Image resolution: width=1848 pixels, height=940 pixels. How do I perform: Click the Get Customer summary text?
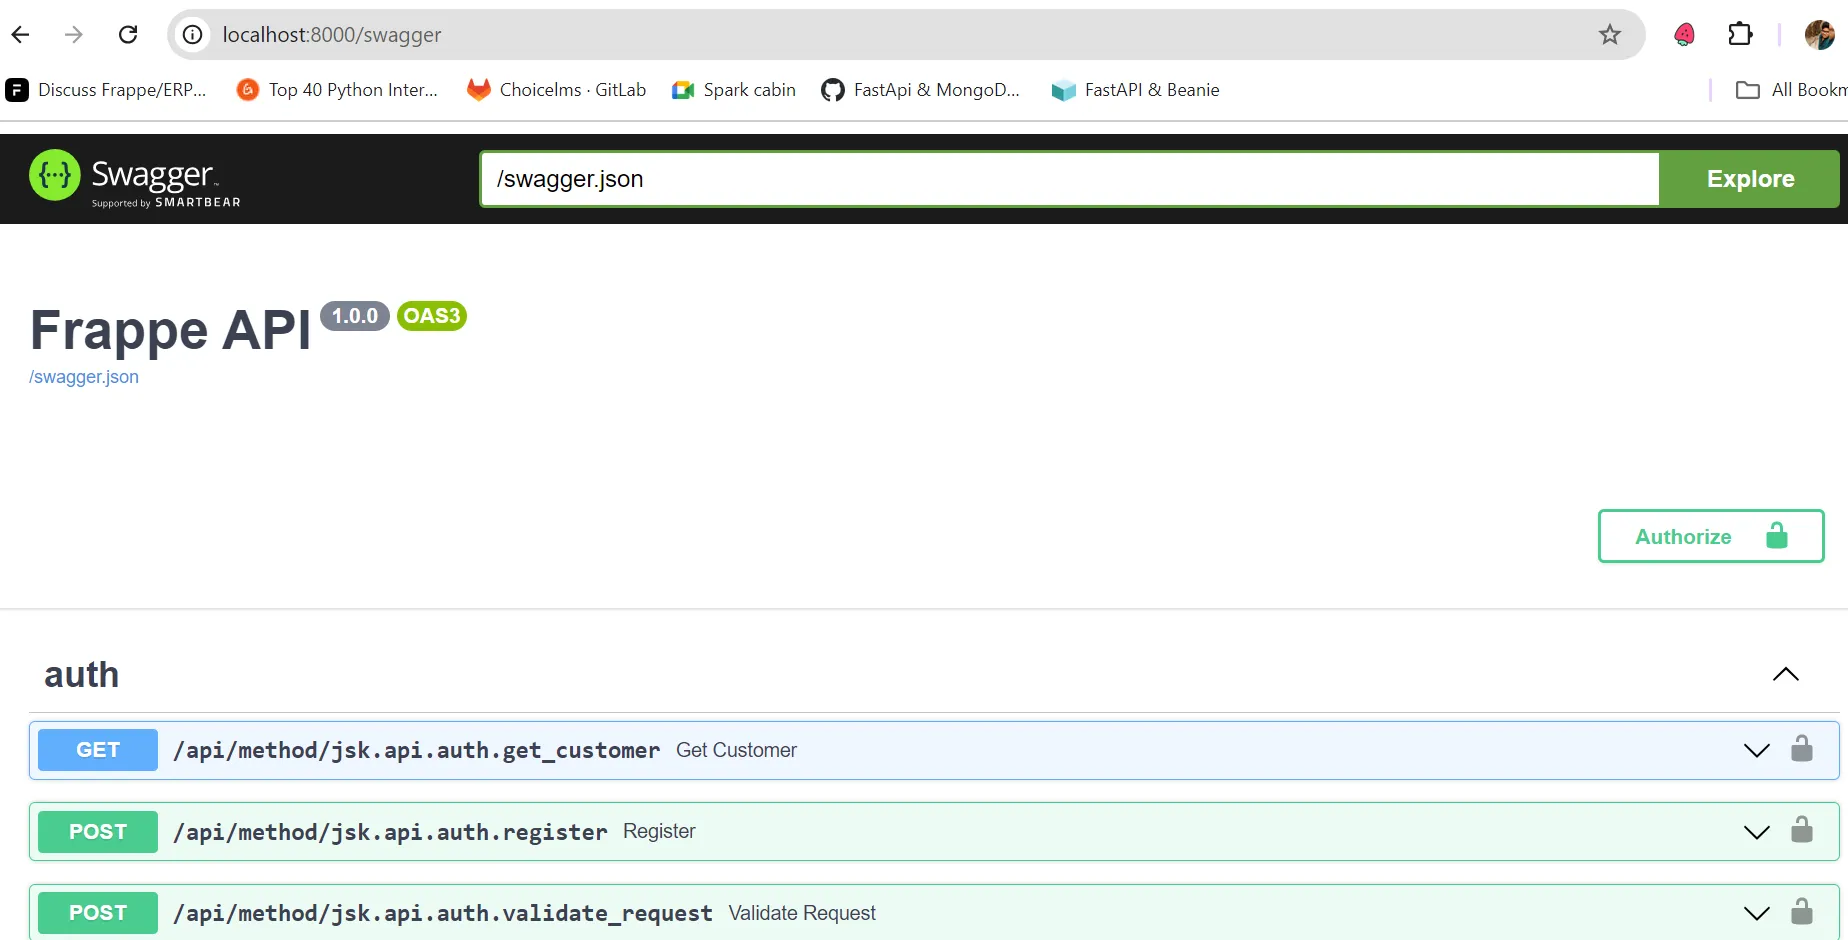click(x=736, y=750)
